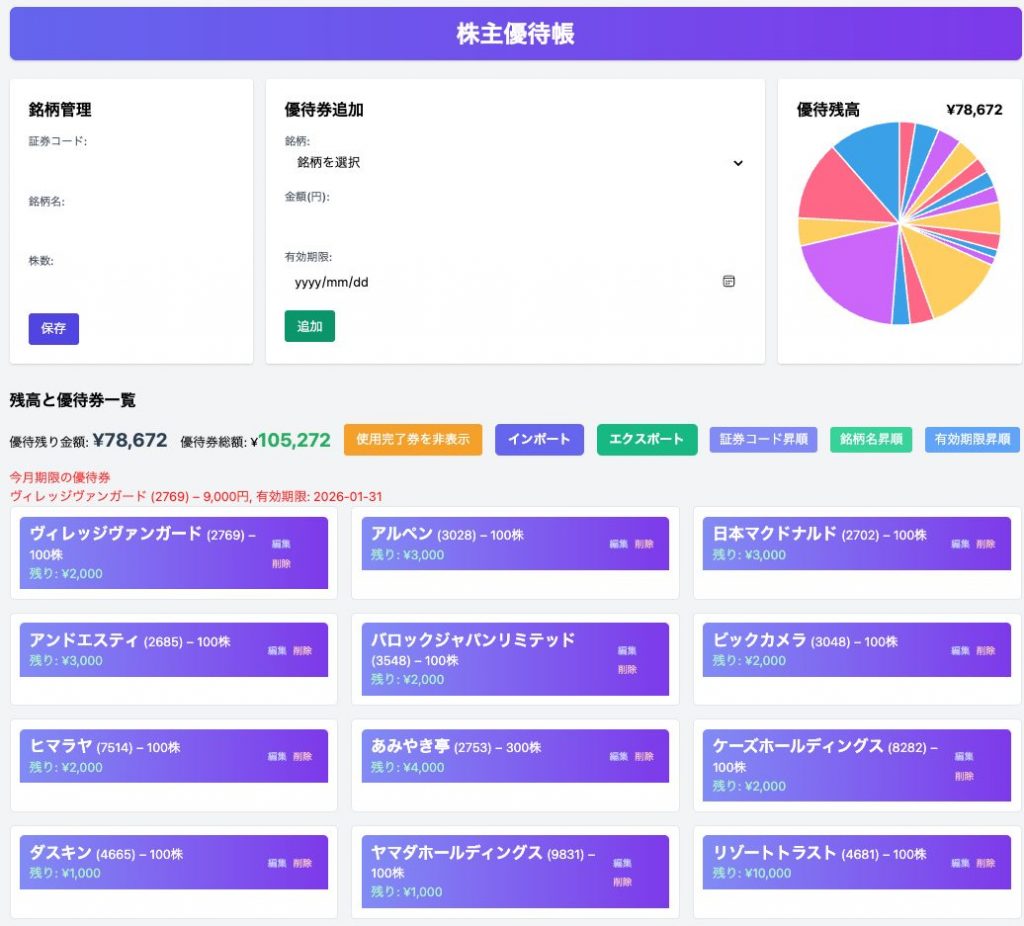Delete the ビックカメラ entry
This screenshot has width=1024, height=926.
pyautogui.click(x=986, y=650)
